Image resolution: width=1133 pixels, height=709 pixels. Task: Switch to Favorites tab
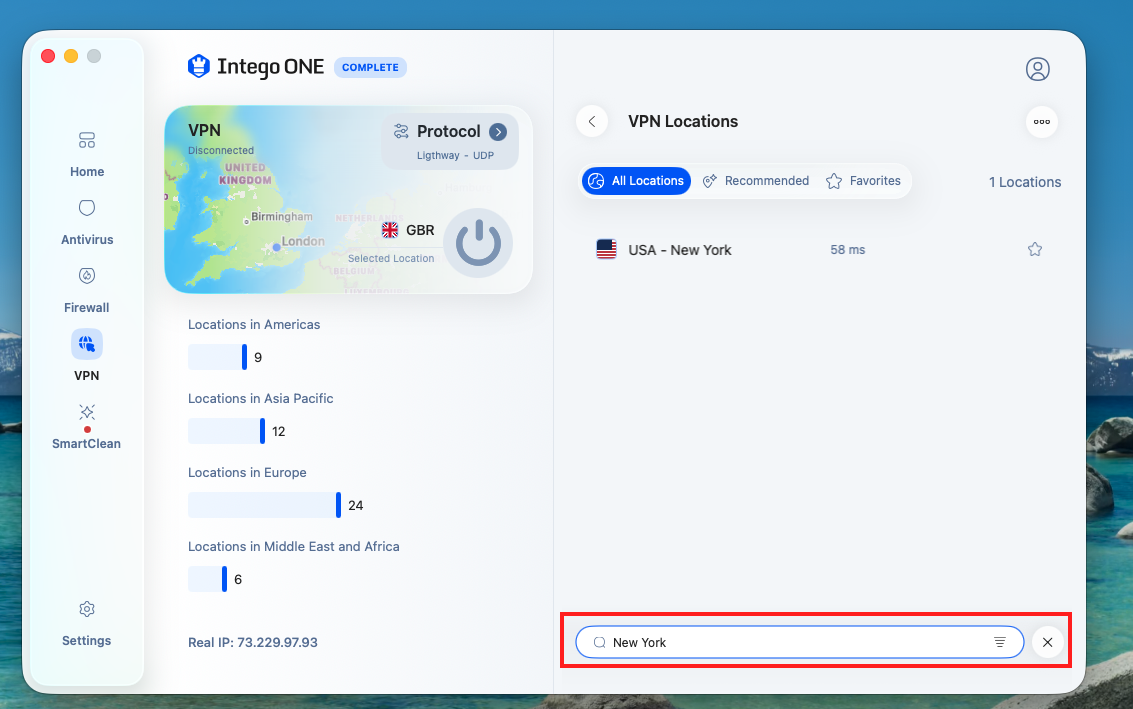[863, 181]
